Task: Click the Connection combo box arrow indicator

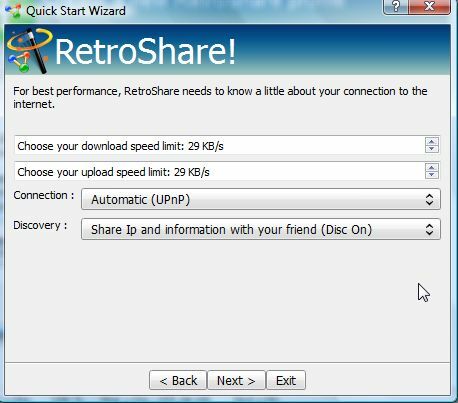Action: 430,199
